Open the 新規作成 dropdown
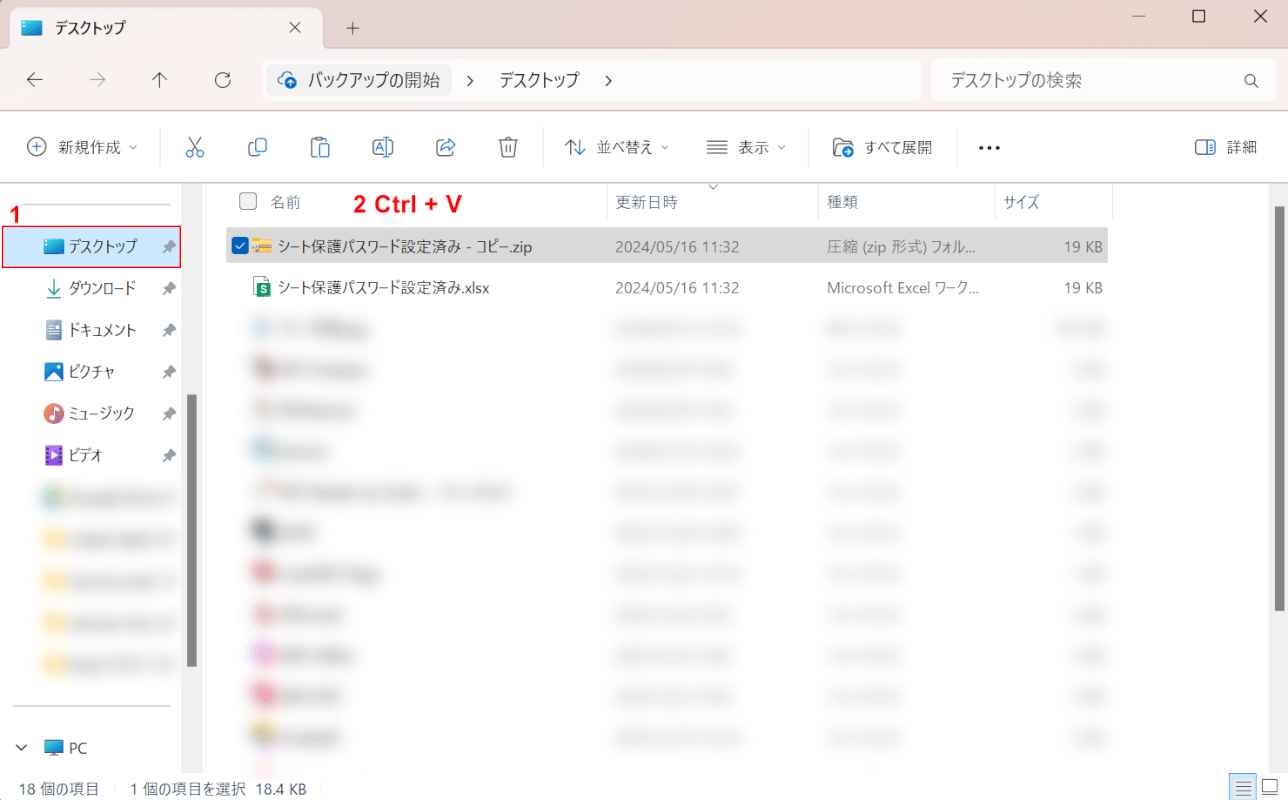The height and width of the screenshot is (800, 1288). pos(81,147)
